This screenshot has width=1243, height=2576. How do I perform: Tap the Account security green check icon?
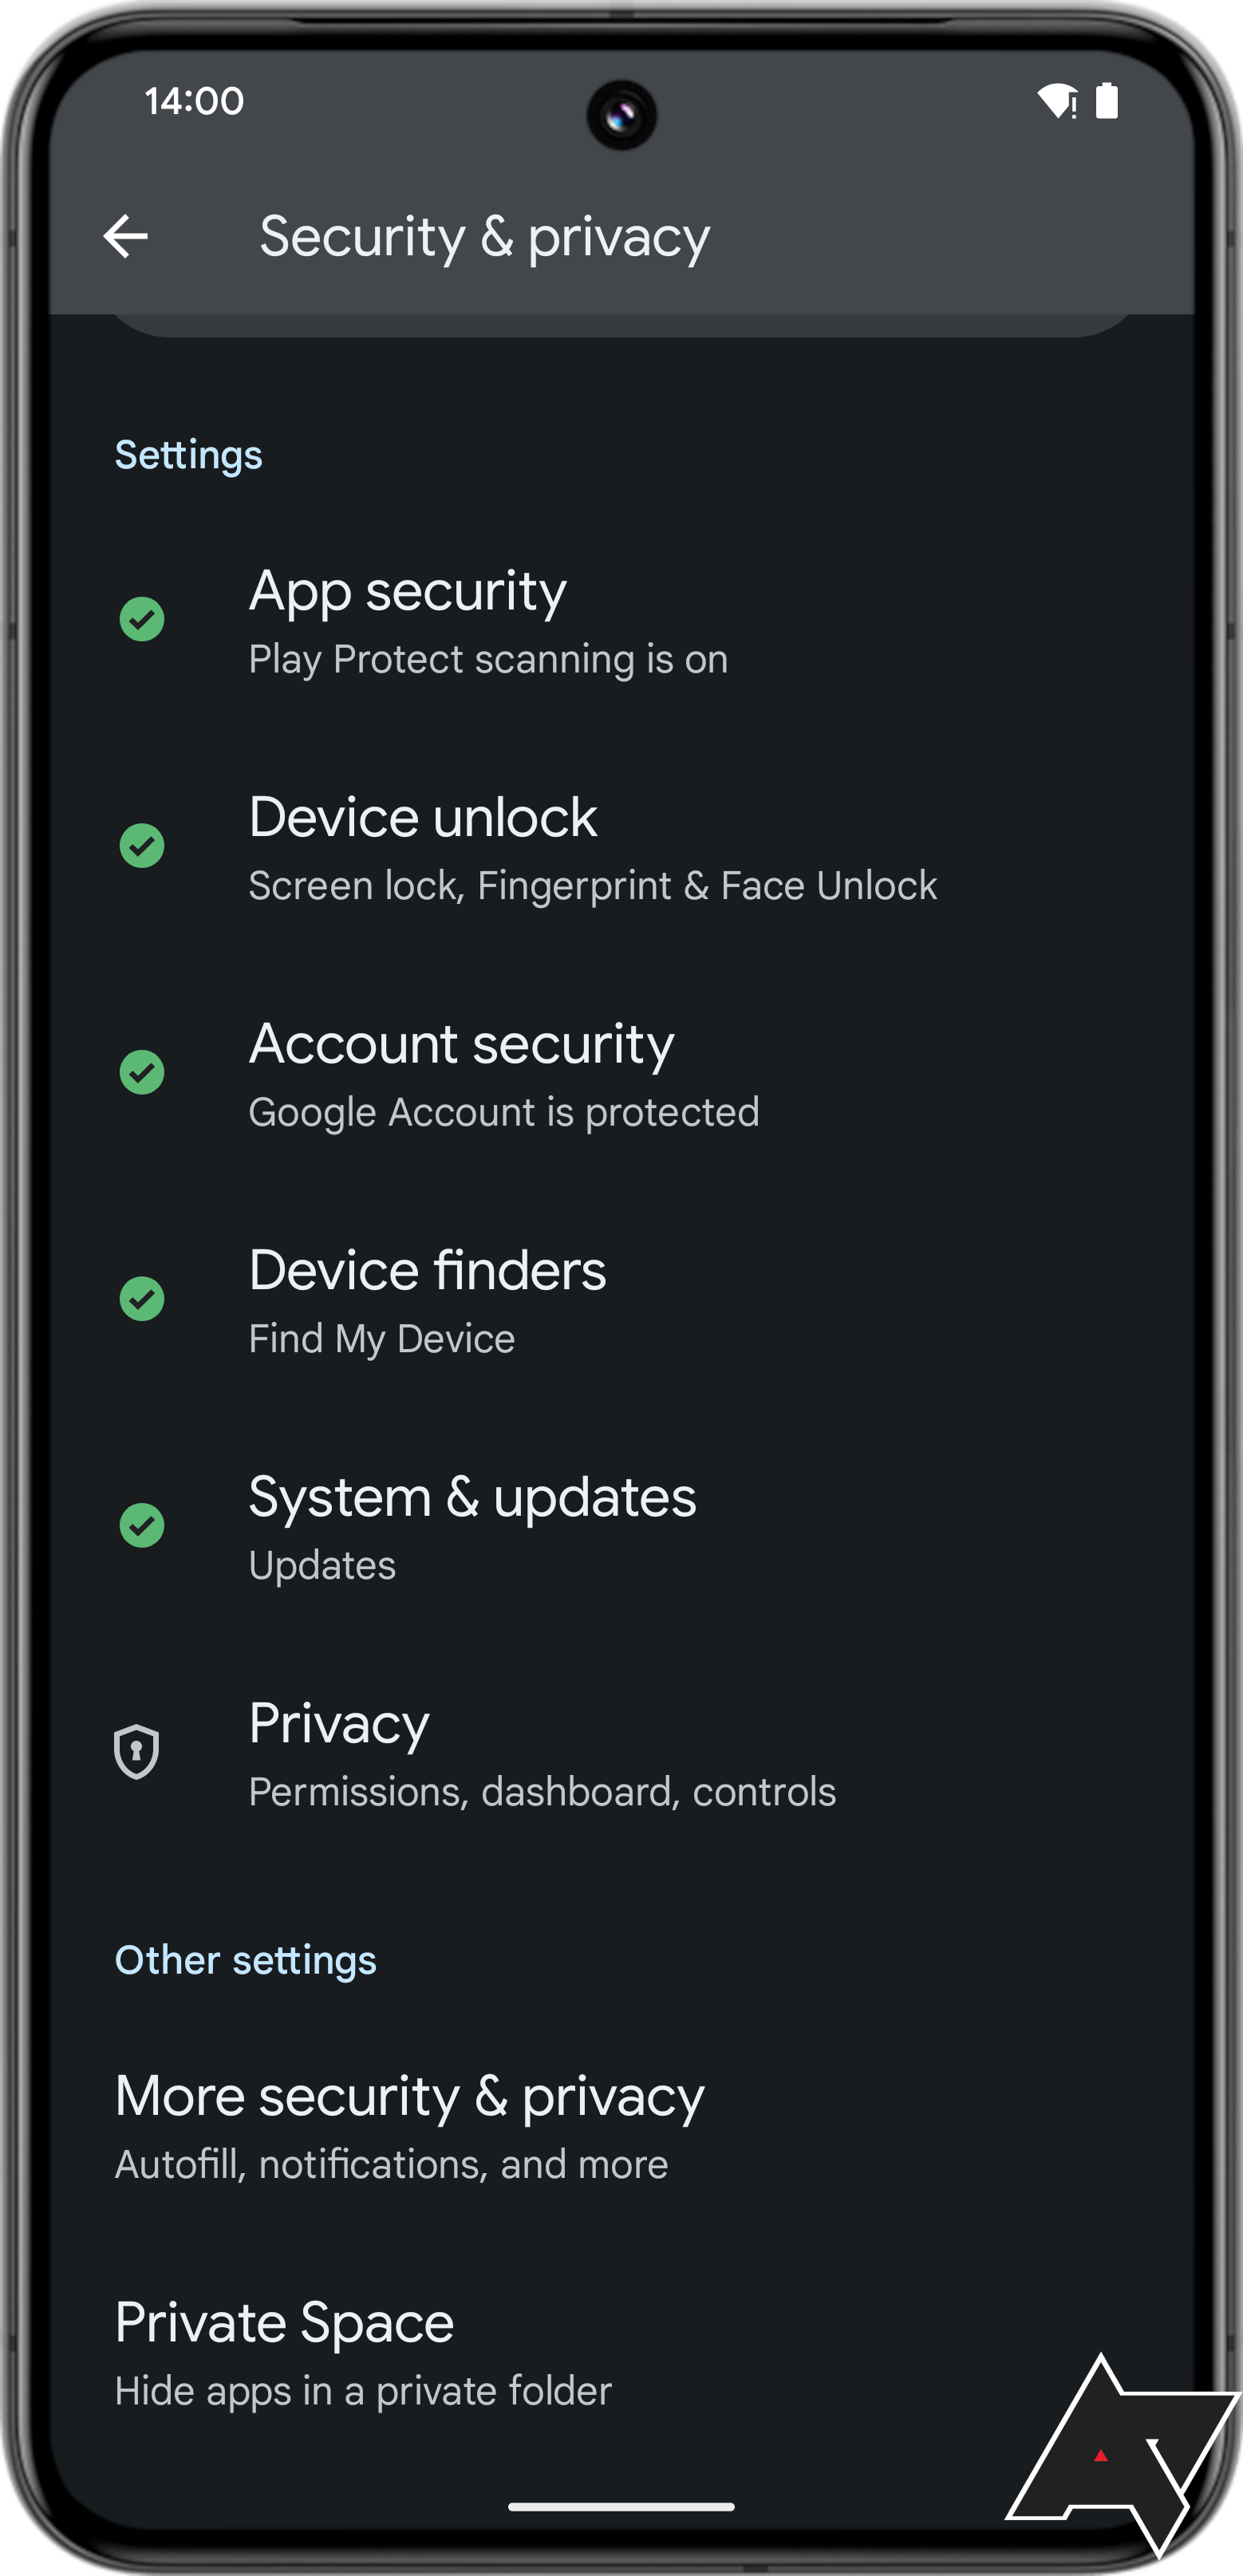pyautogui.click(x=142, y=1073)
